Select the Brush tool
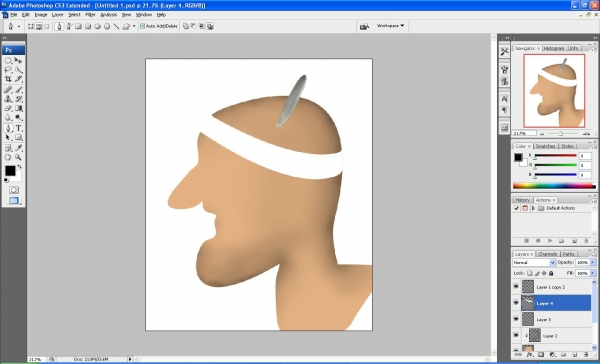The image size is (600, 364). click(18, 90)
